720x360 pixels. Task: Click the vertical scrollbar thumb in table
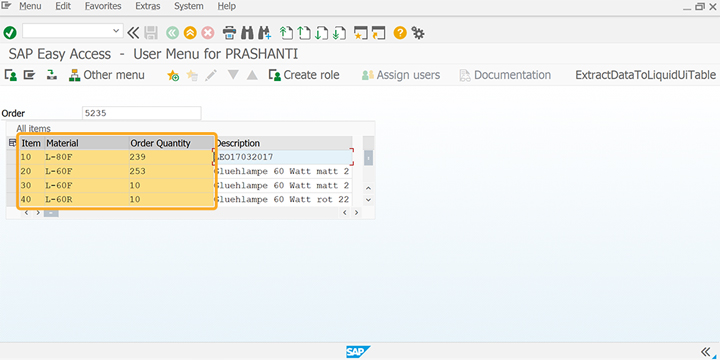(368, 158)
